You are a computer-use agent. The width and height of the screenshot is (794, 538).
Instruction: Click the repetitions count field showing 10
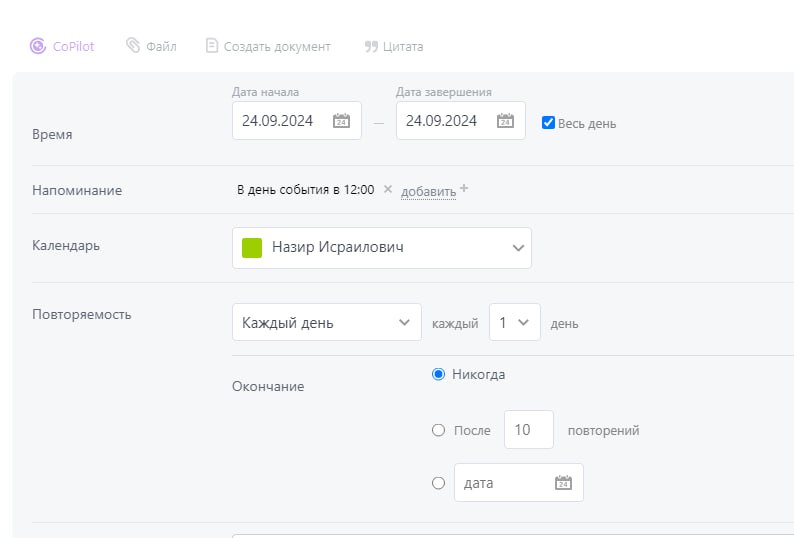pyautogui.click(x=528, y=431)
